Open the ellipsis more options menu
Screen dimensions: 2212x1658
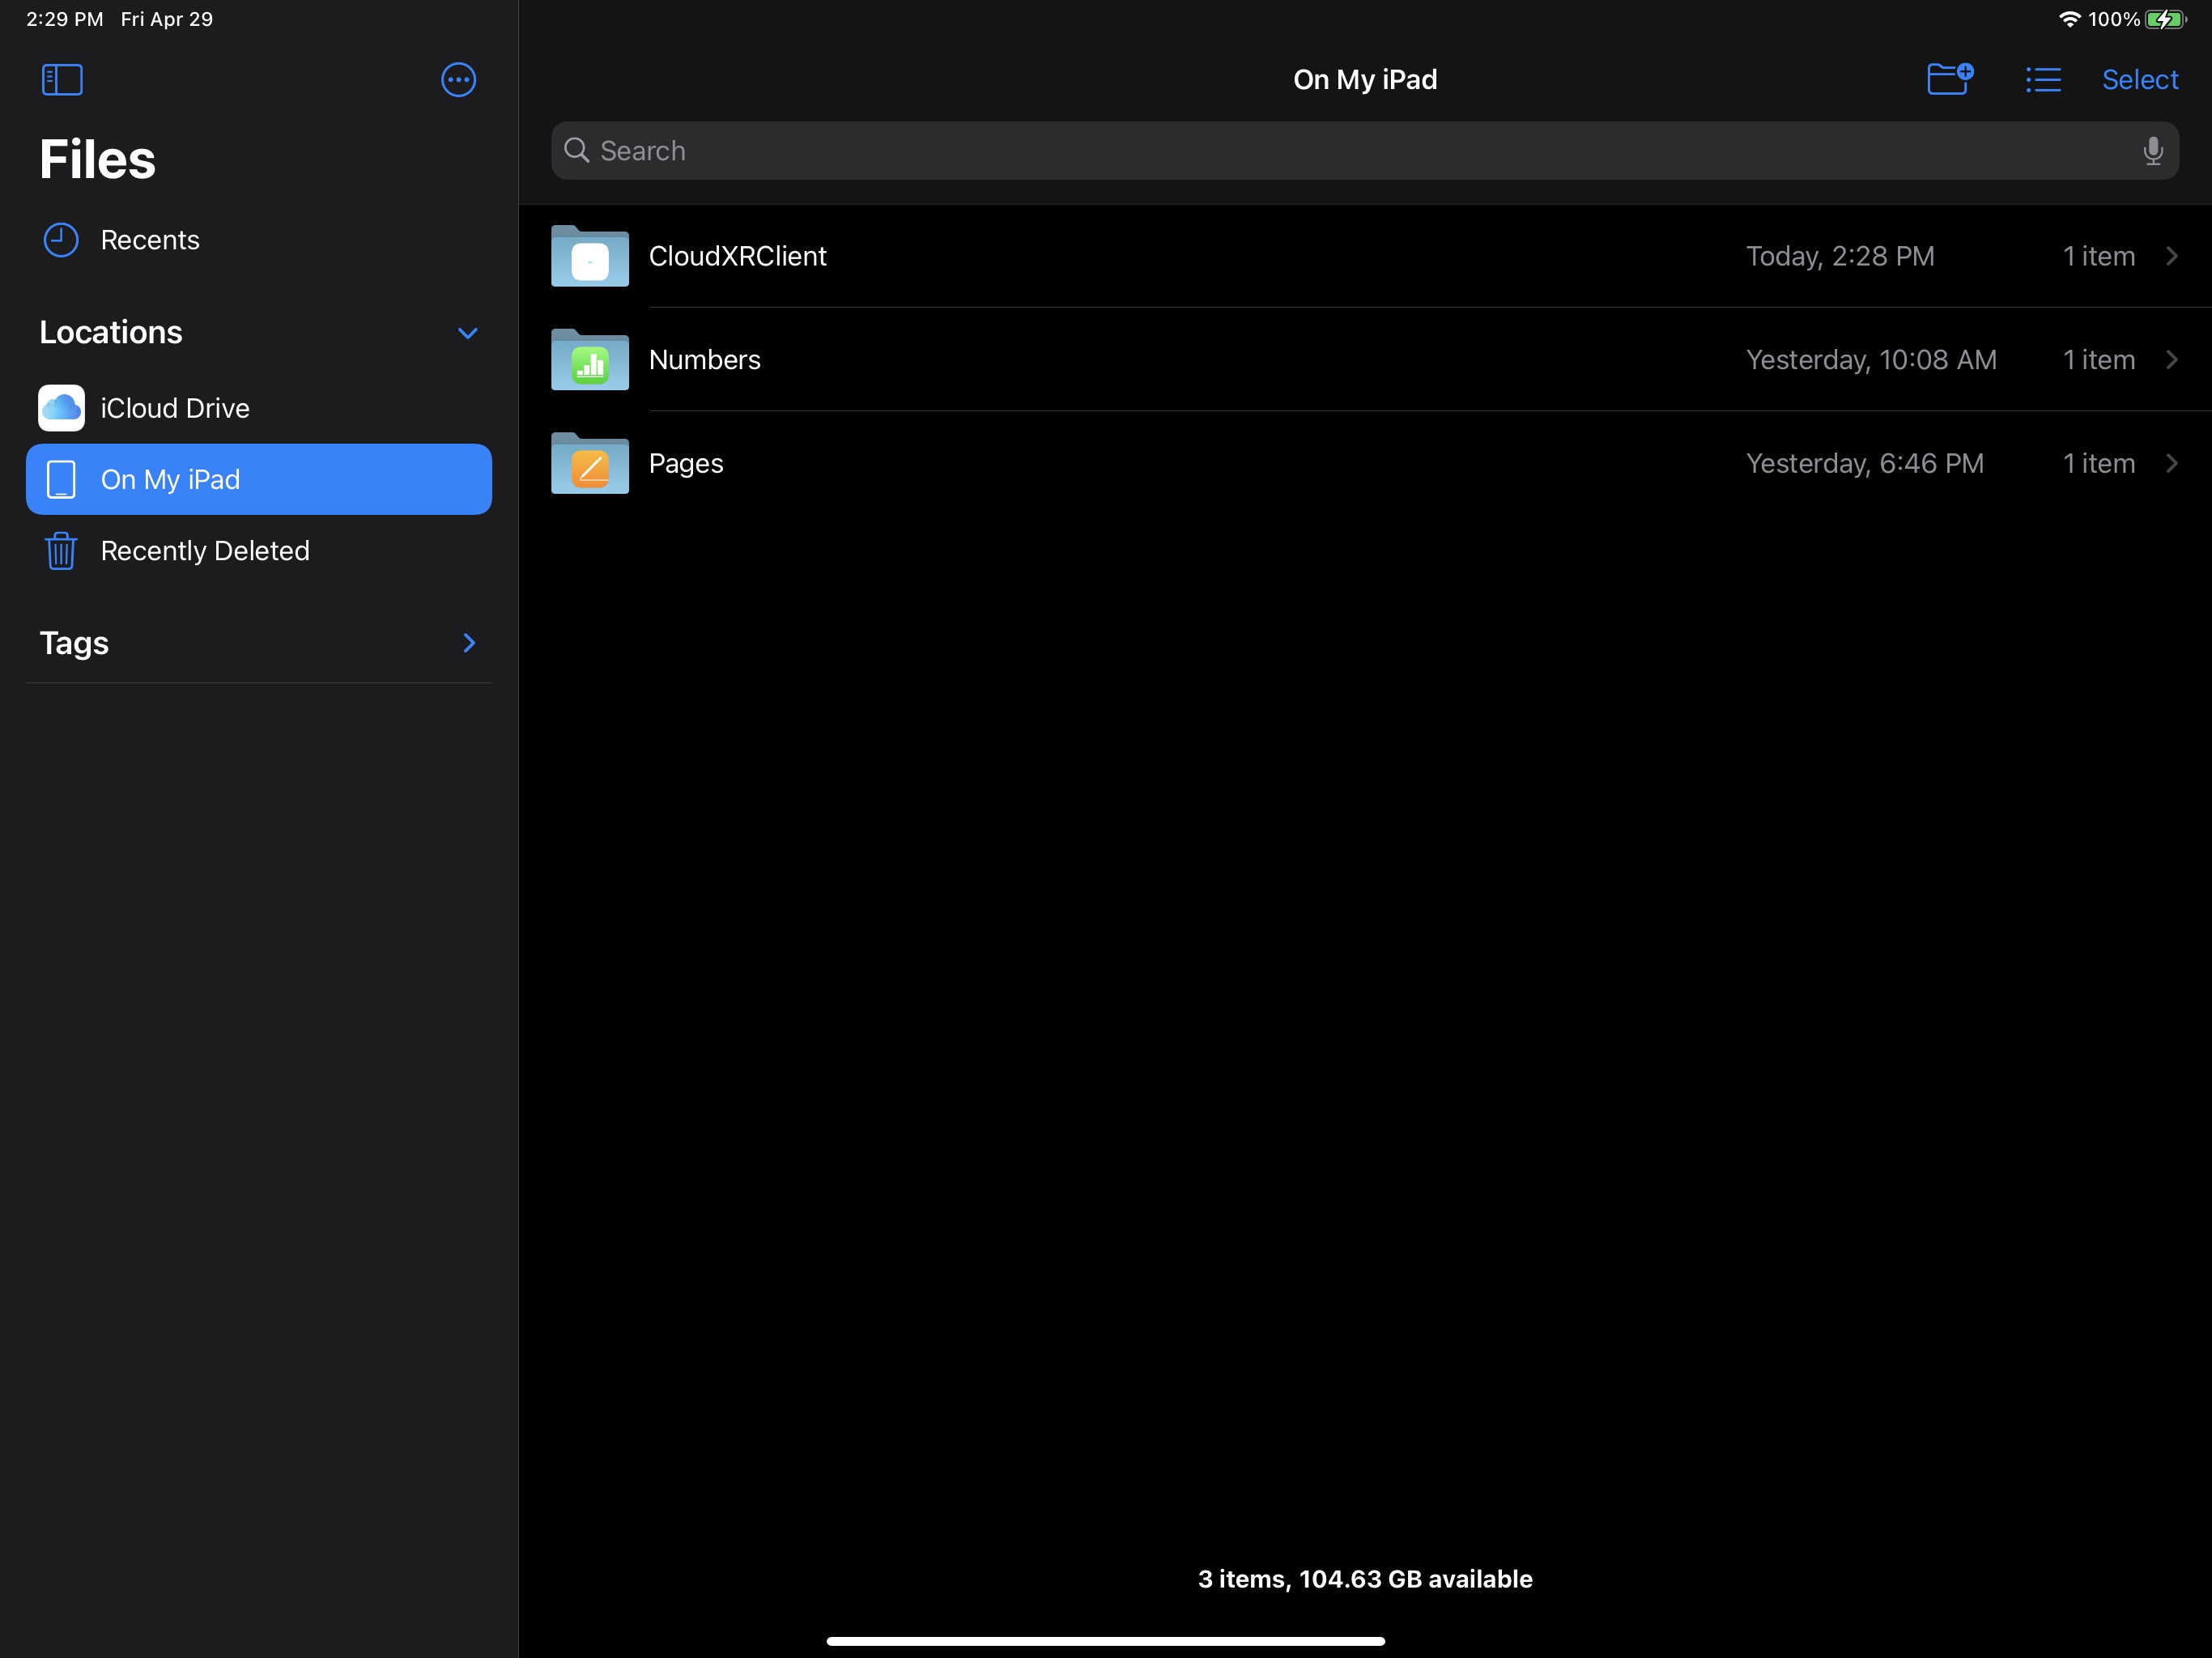tap(458, 79)
